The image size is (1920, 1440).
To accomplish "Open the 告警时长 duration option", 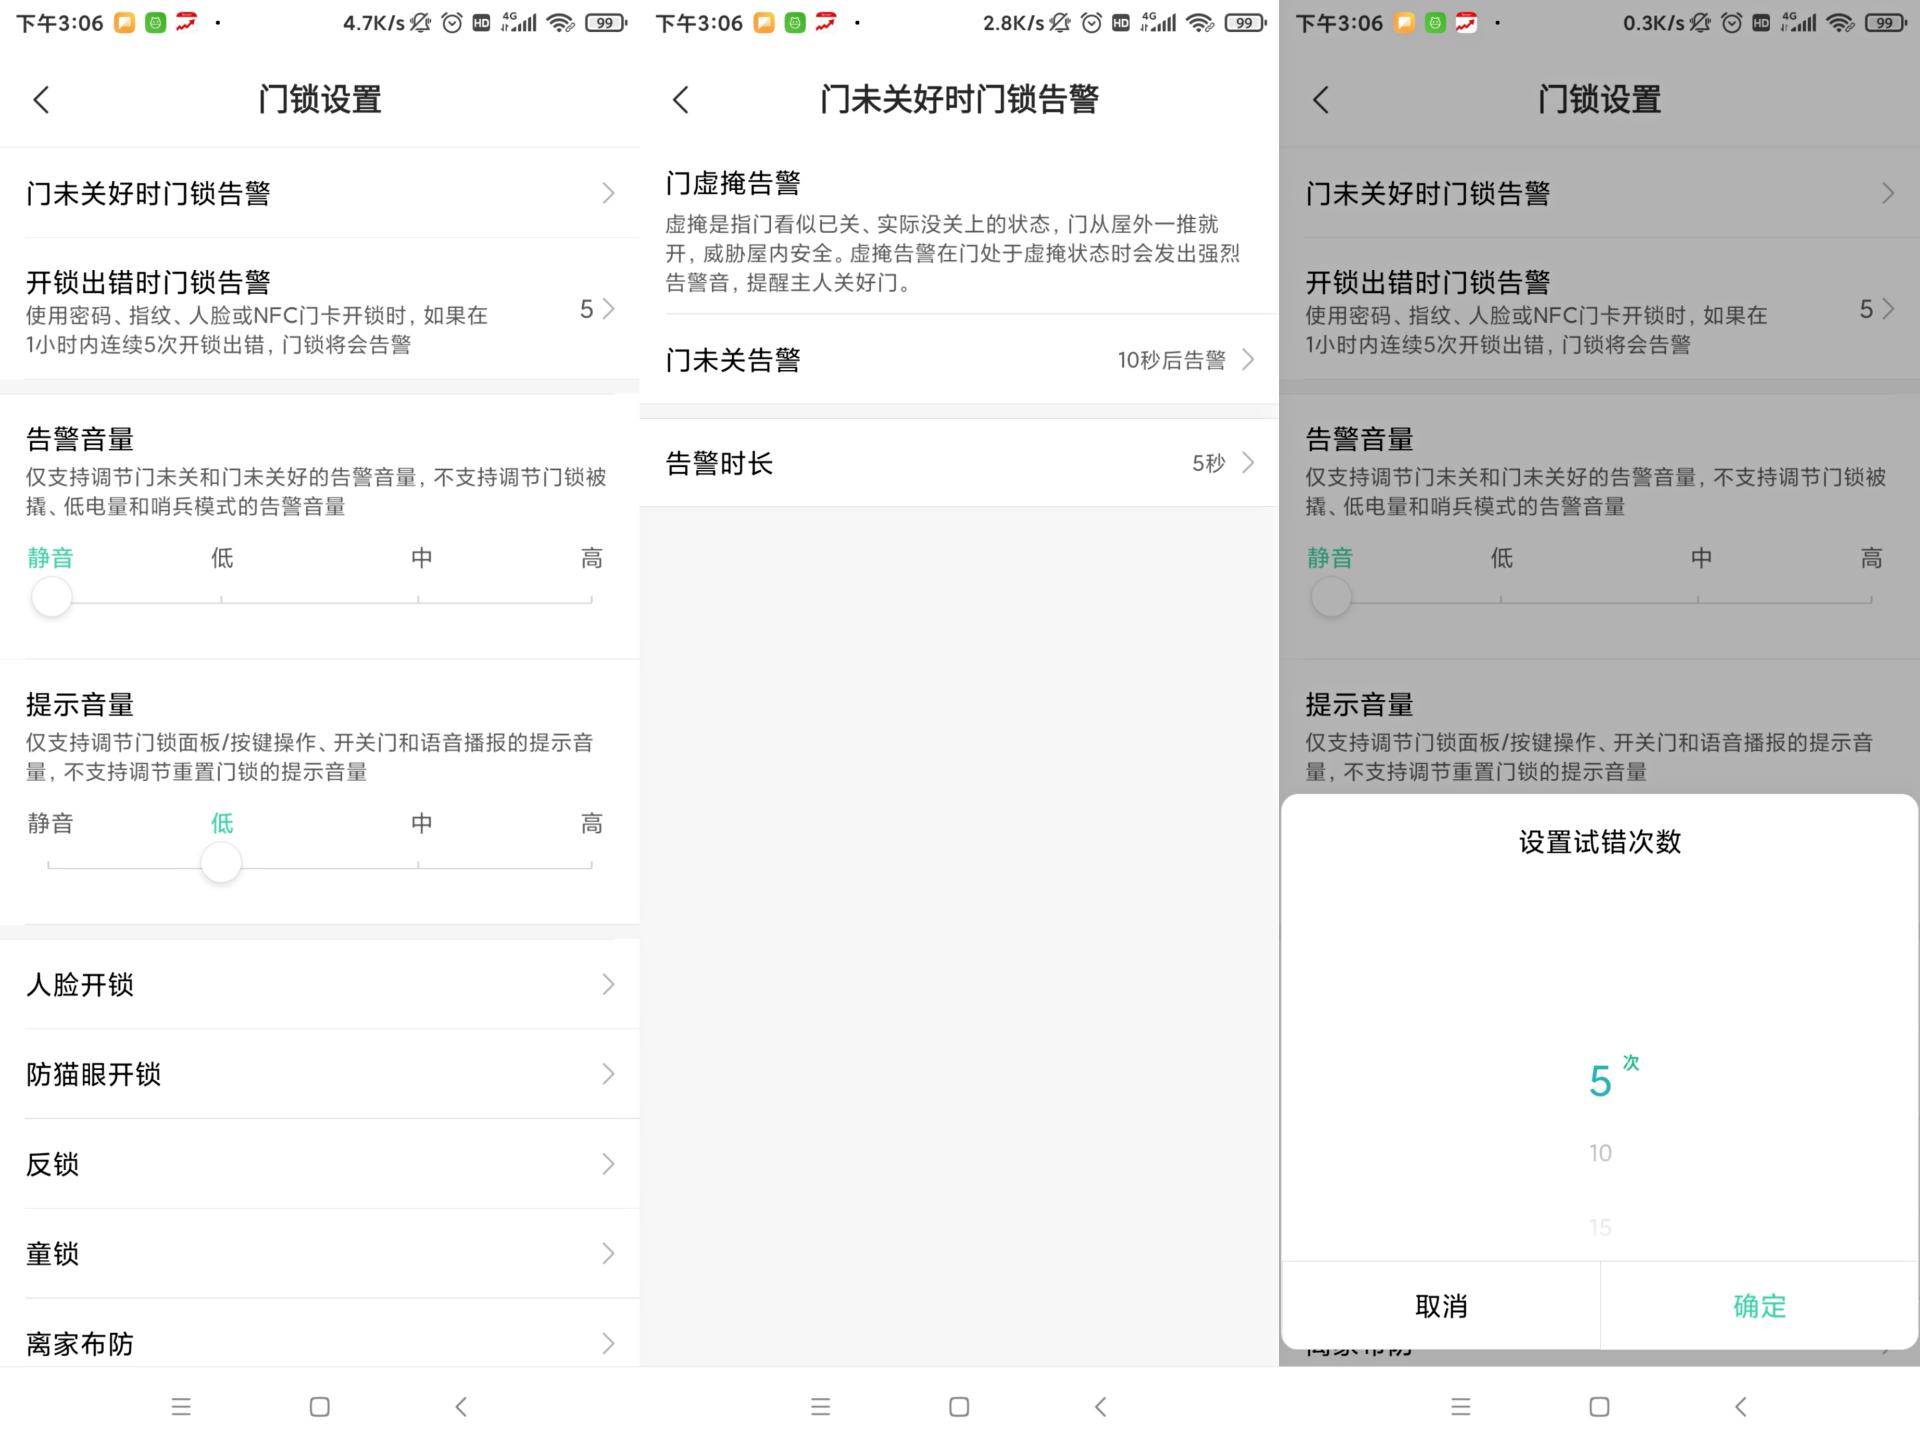I will pyautogui.click(x=958, y=463).
